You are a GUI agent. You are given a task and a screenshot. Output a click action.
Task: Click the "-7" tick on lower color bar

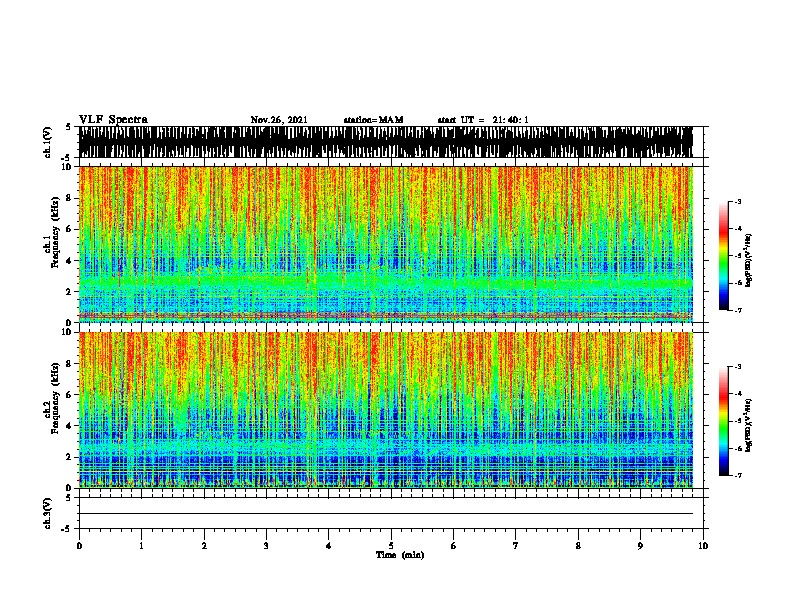(738, 476)
